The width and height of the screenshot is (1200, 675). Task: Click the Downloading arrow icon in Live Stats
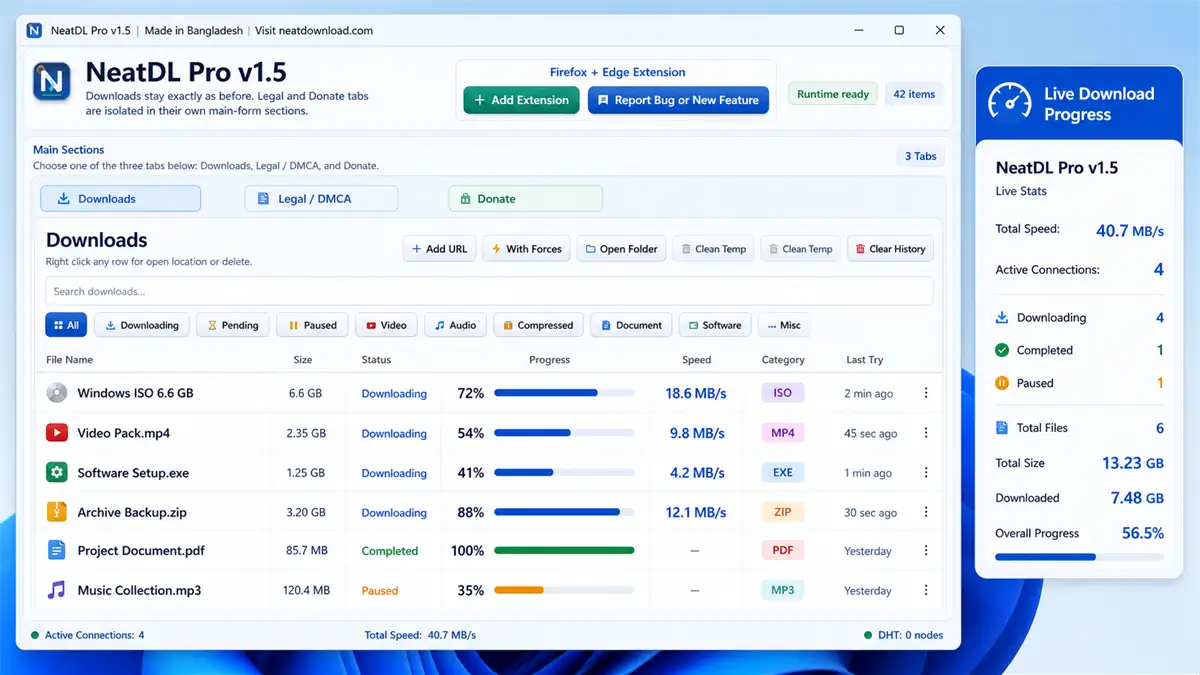tap(1002, 318)
